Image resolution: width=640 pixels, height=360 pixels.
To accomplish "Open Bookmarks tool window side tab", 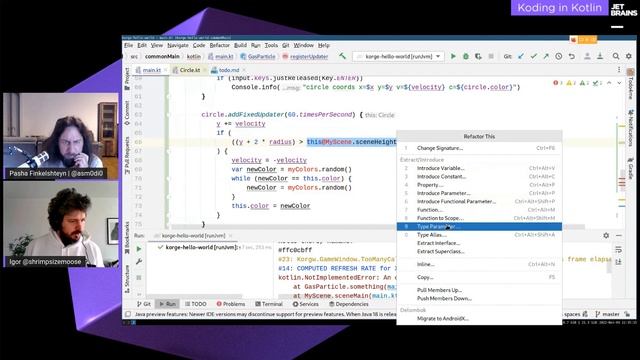I will pos(127,238).
